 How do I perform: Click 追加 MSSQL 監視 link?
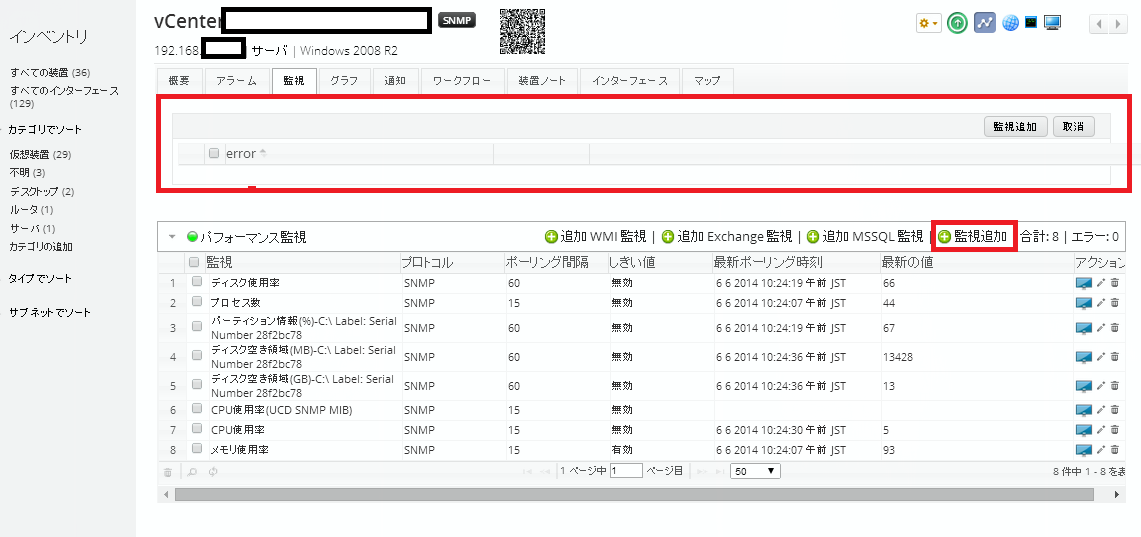tap(865, 236)
